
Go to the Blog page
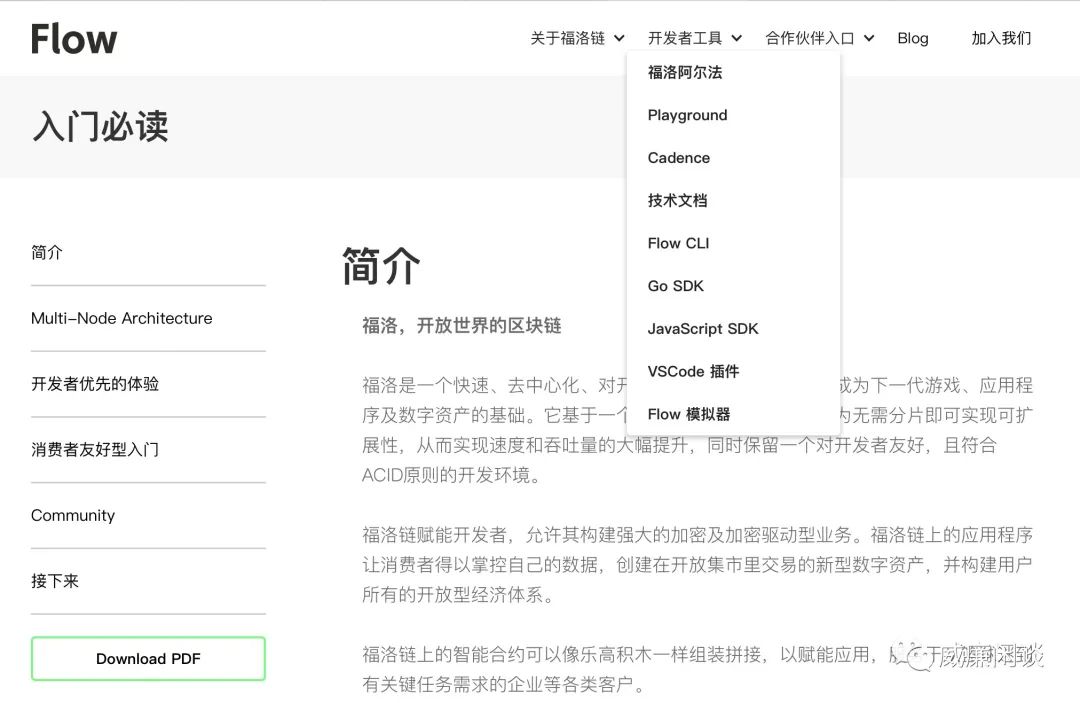click(x=913, y=39)
